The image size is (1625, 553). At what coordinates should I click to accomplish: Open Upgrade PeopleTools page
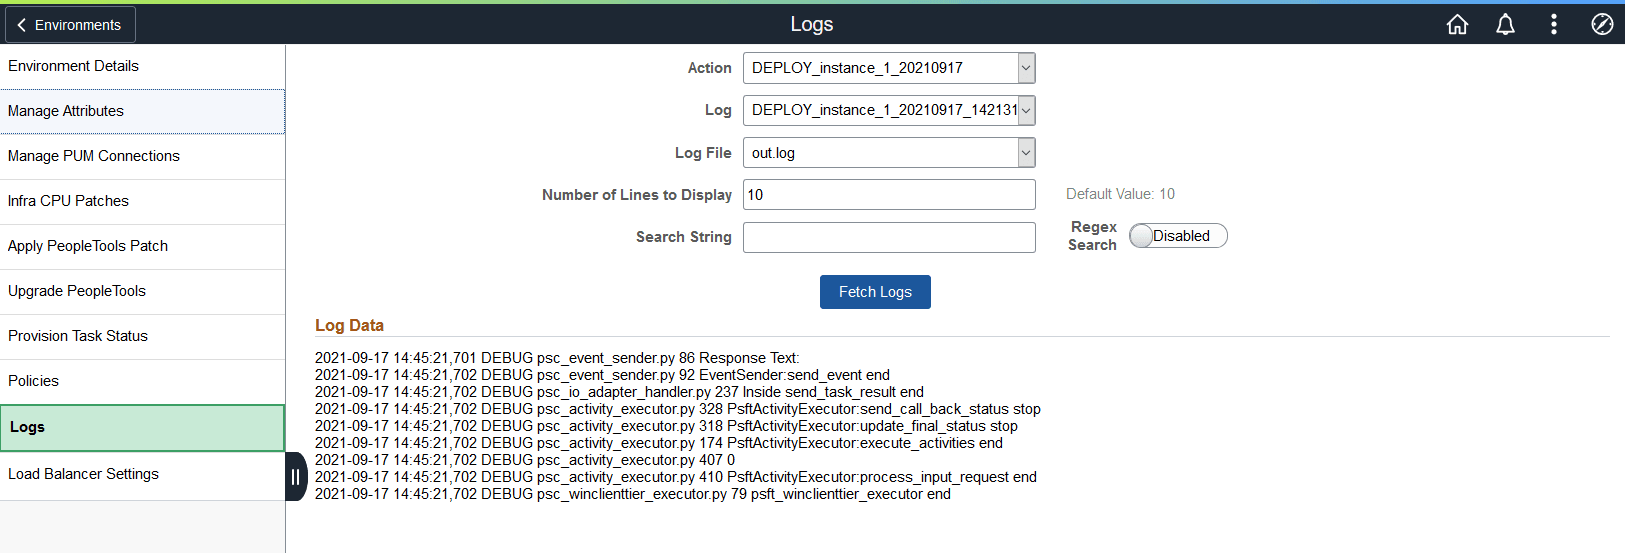(142, 291)
